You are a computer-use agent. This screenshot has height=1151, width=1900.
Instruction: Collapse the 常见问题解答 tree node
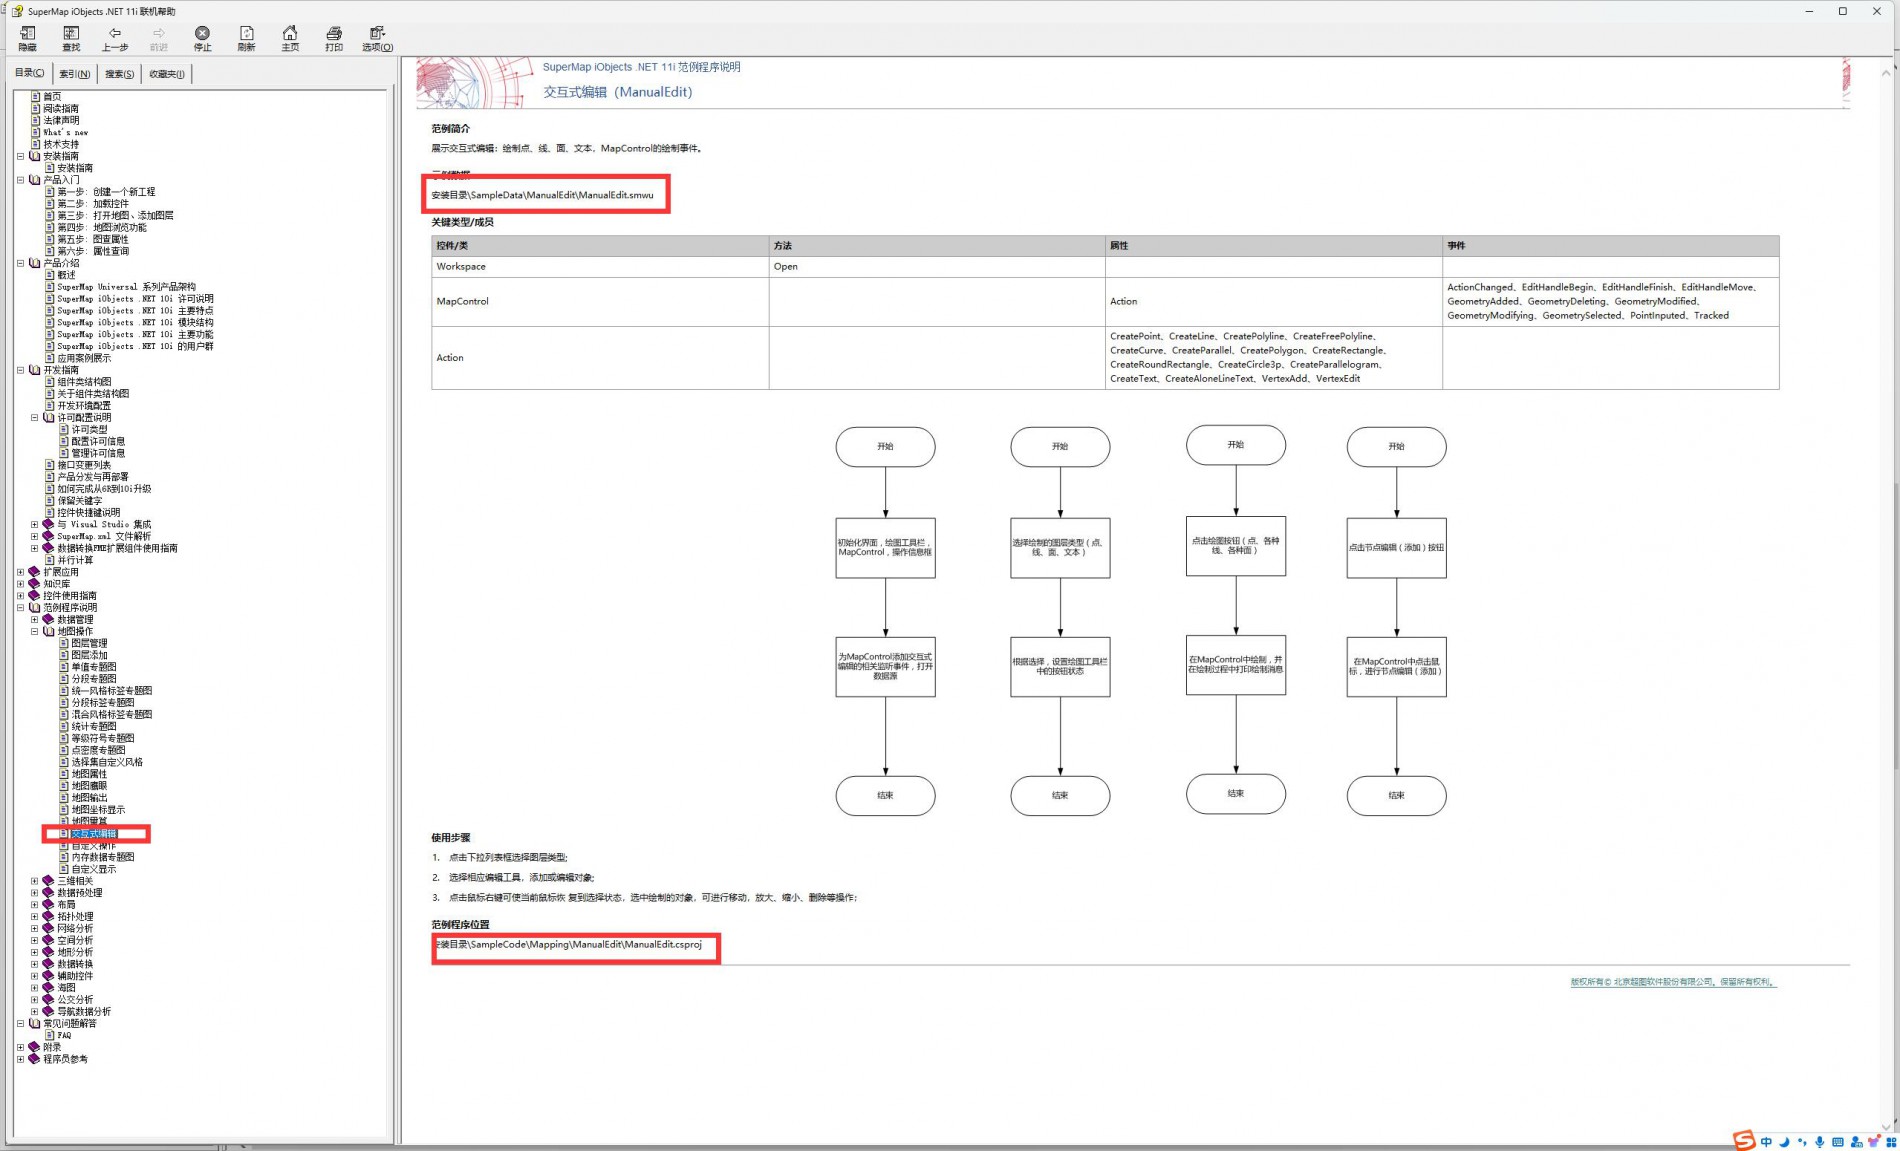[20, 1024]
